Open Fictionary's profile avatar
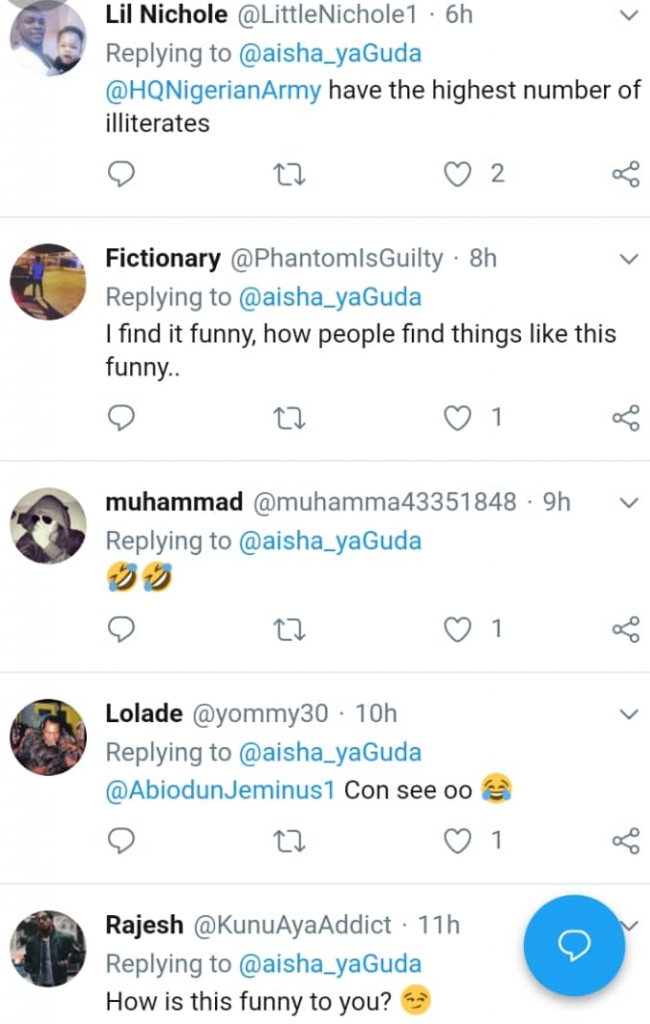Screen dimensions: 650x1024 [47, 281]
